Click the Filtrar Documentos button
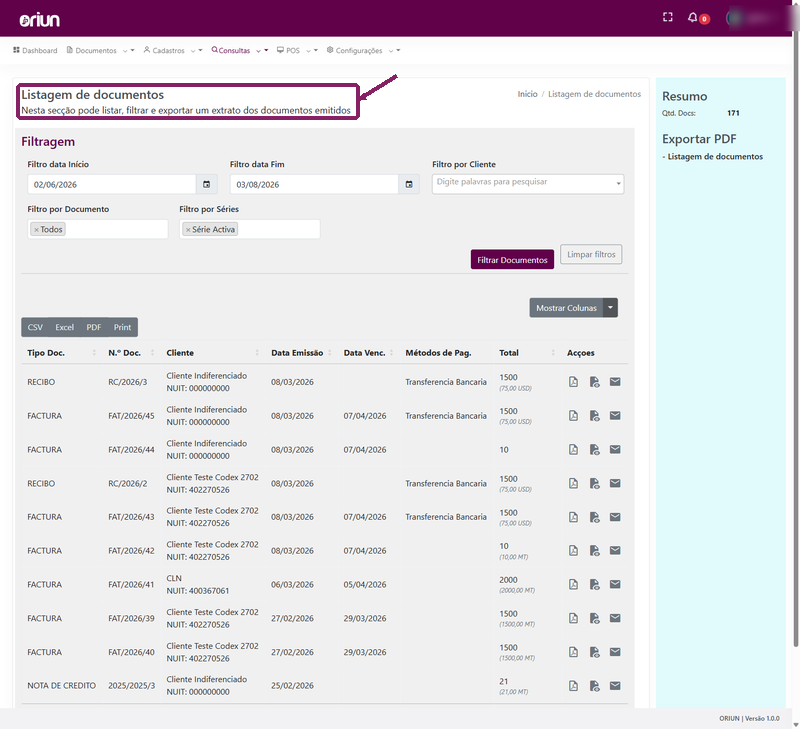 point(512,260)
